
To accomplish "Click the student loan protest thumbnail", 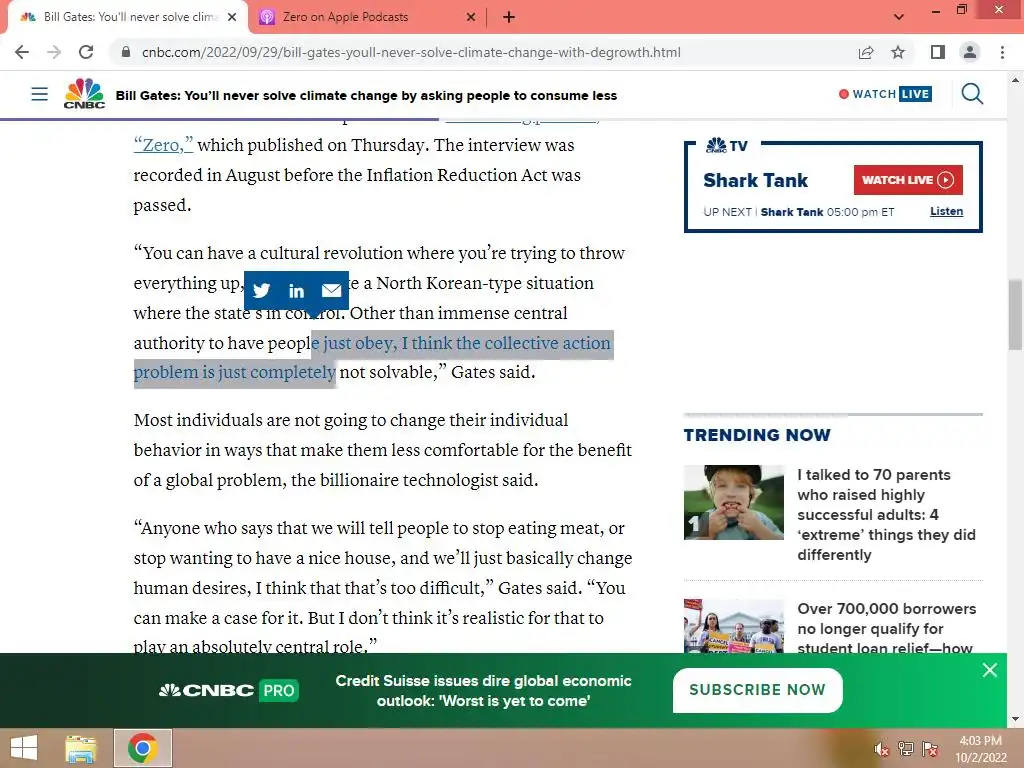I will pos(733,626).
